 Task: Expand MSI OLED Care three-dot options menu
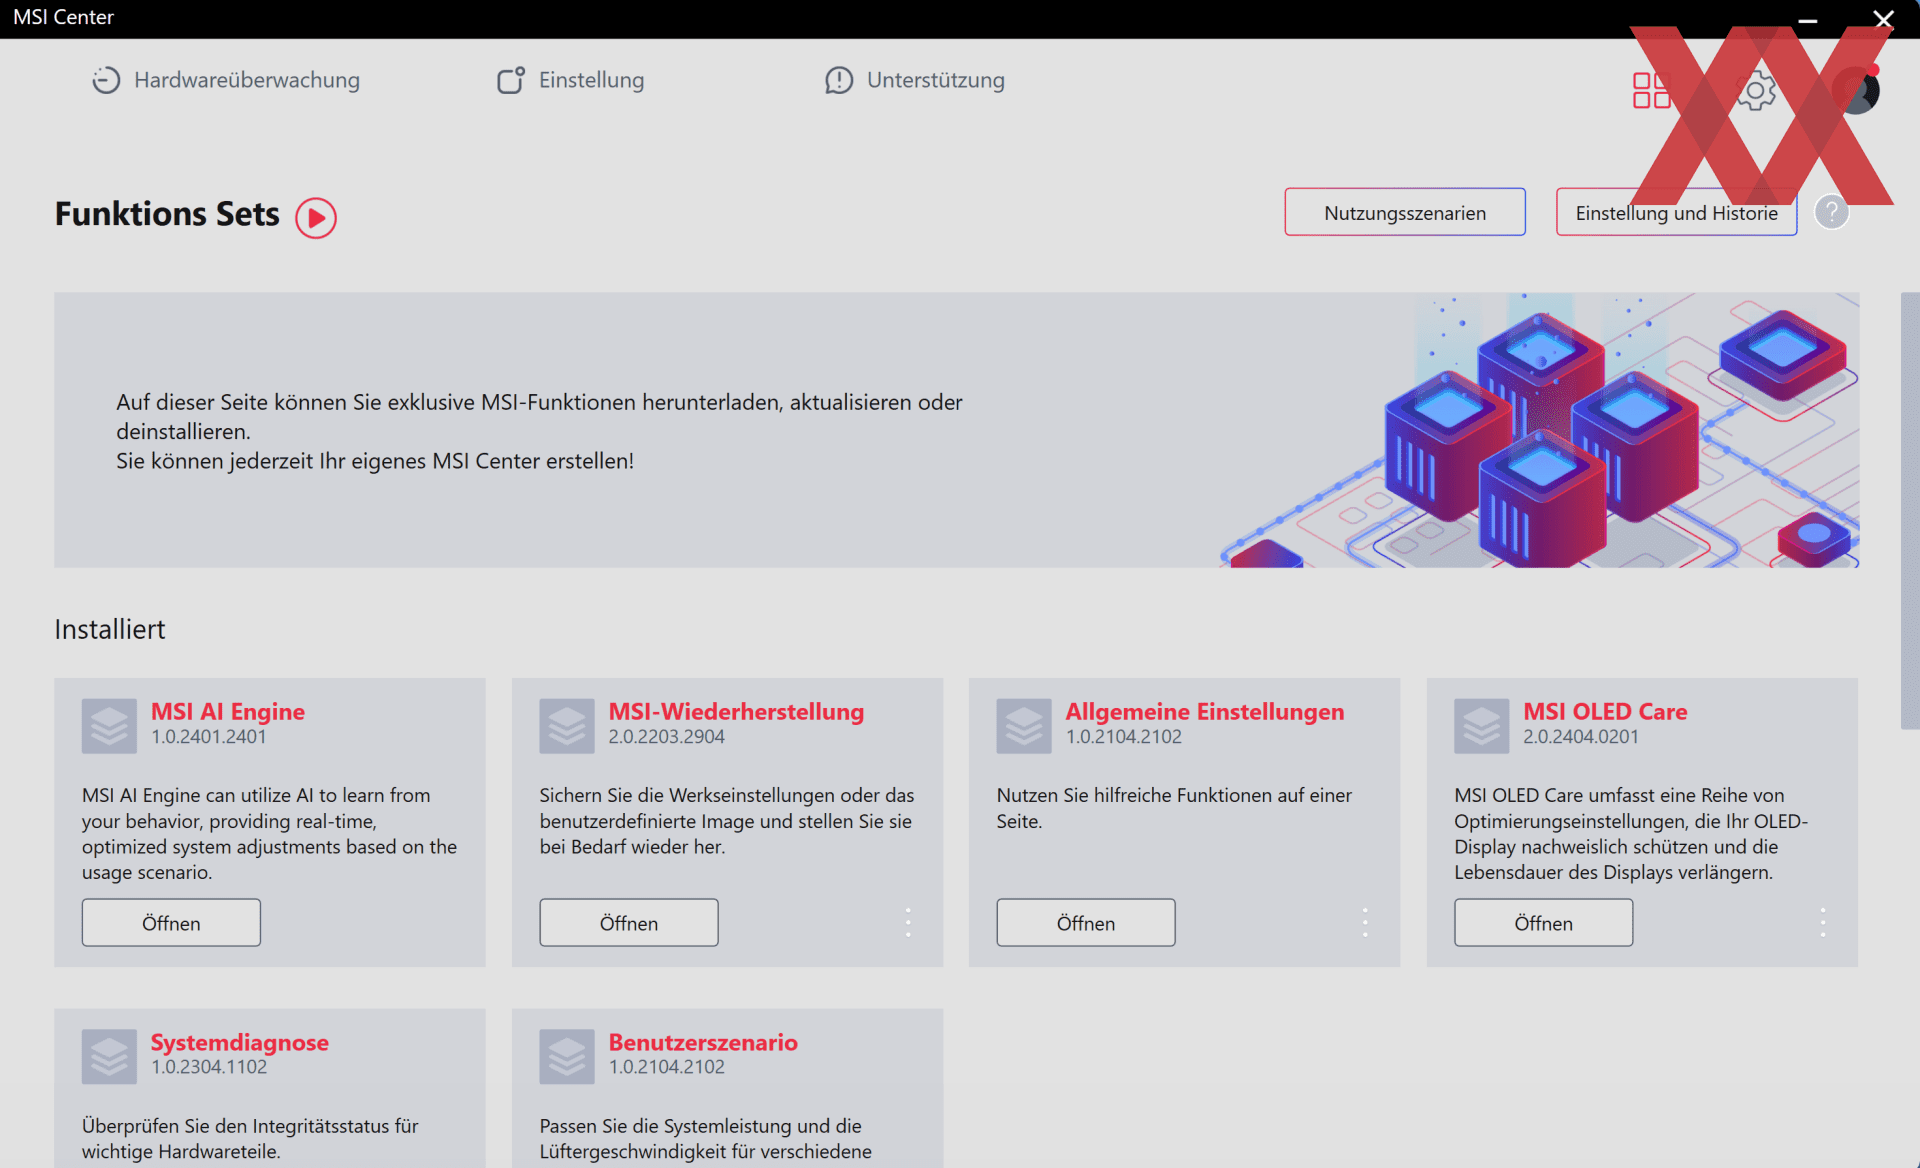[1823, 922]
